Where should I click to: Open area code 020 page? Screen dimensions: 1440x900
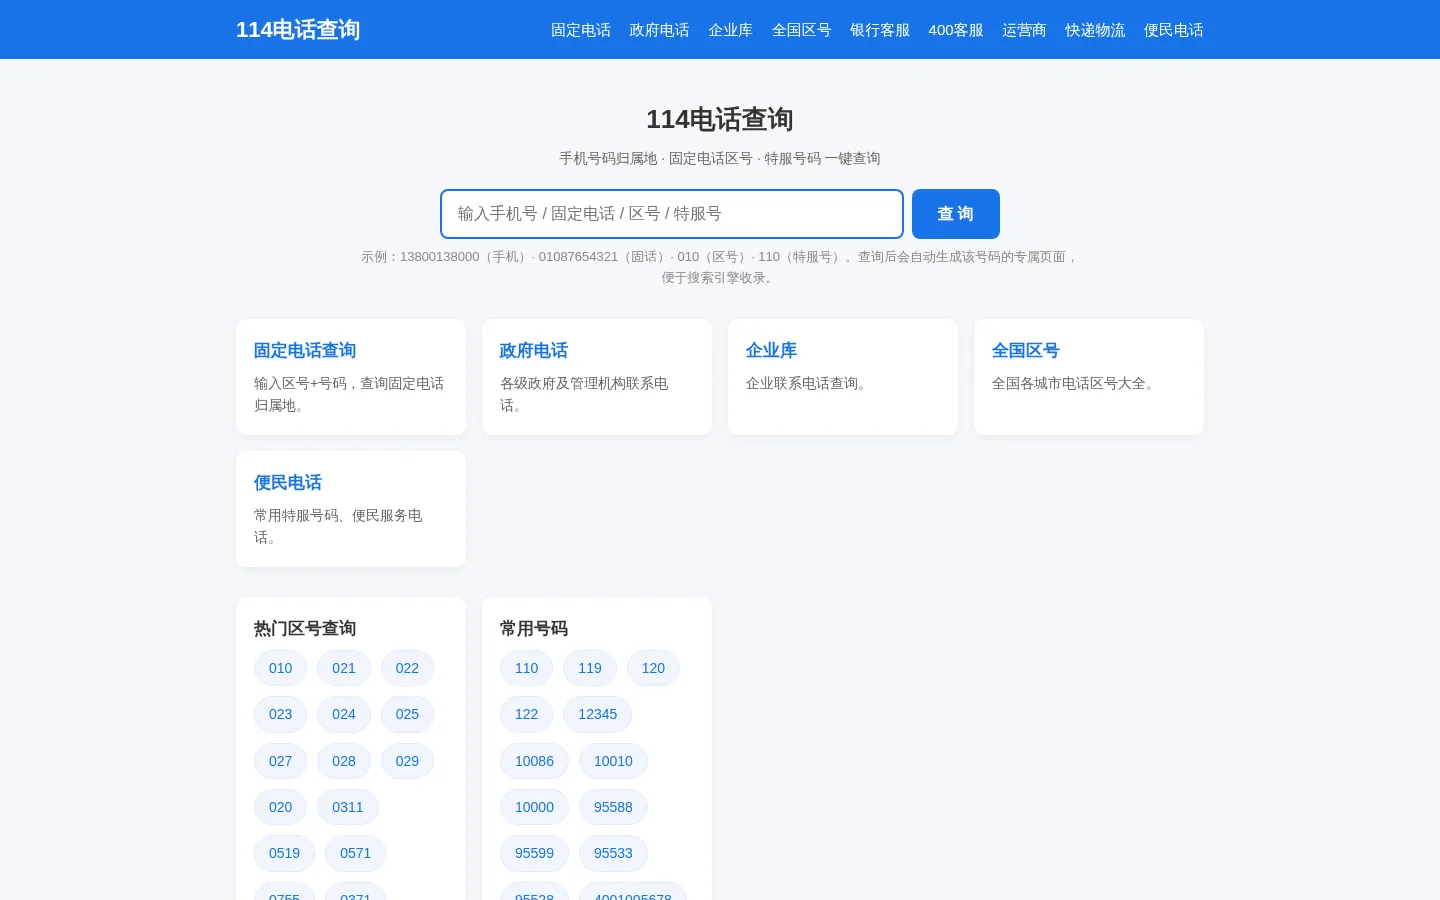[281, 807]
